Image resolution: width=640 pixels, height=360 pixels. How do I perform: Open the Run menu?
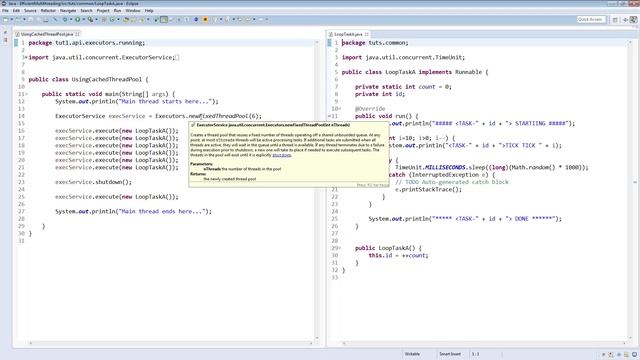point(118,11)
